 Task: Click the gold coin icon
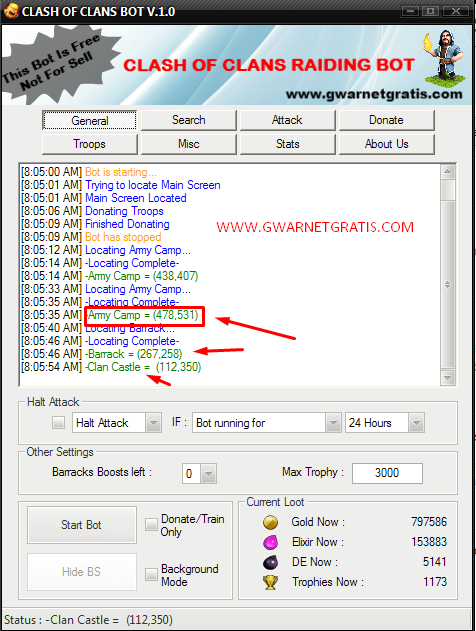tap(270, 522)
